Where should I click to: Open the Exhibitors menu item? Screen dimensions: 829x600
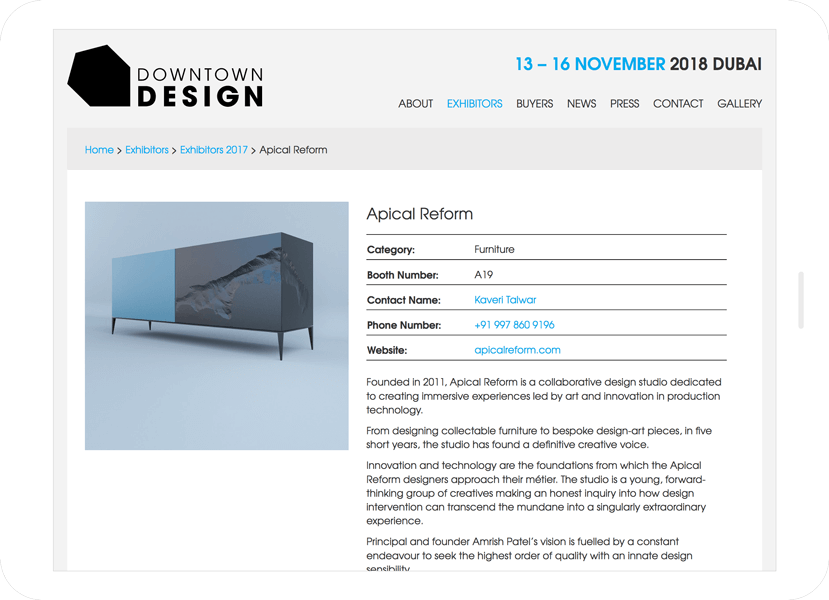[474, 104]
